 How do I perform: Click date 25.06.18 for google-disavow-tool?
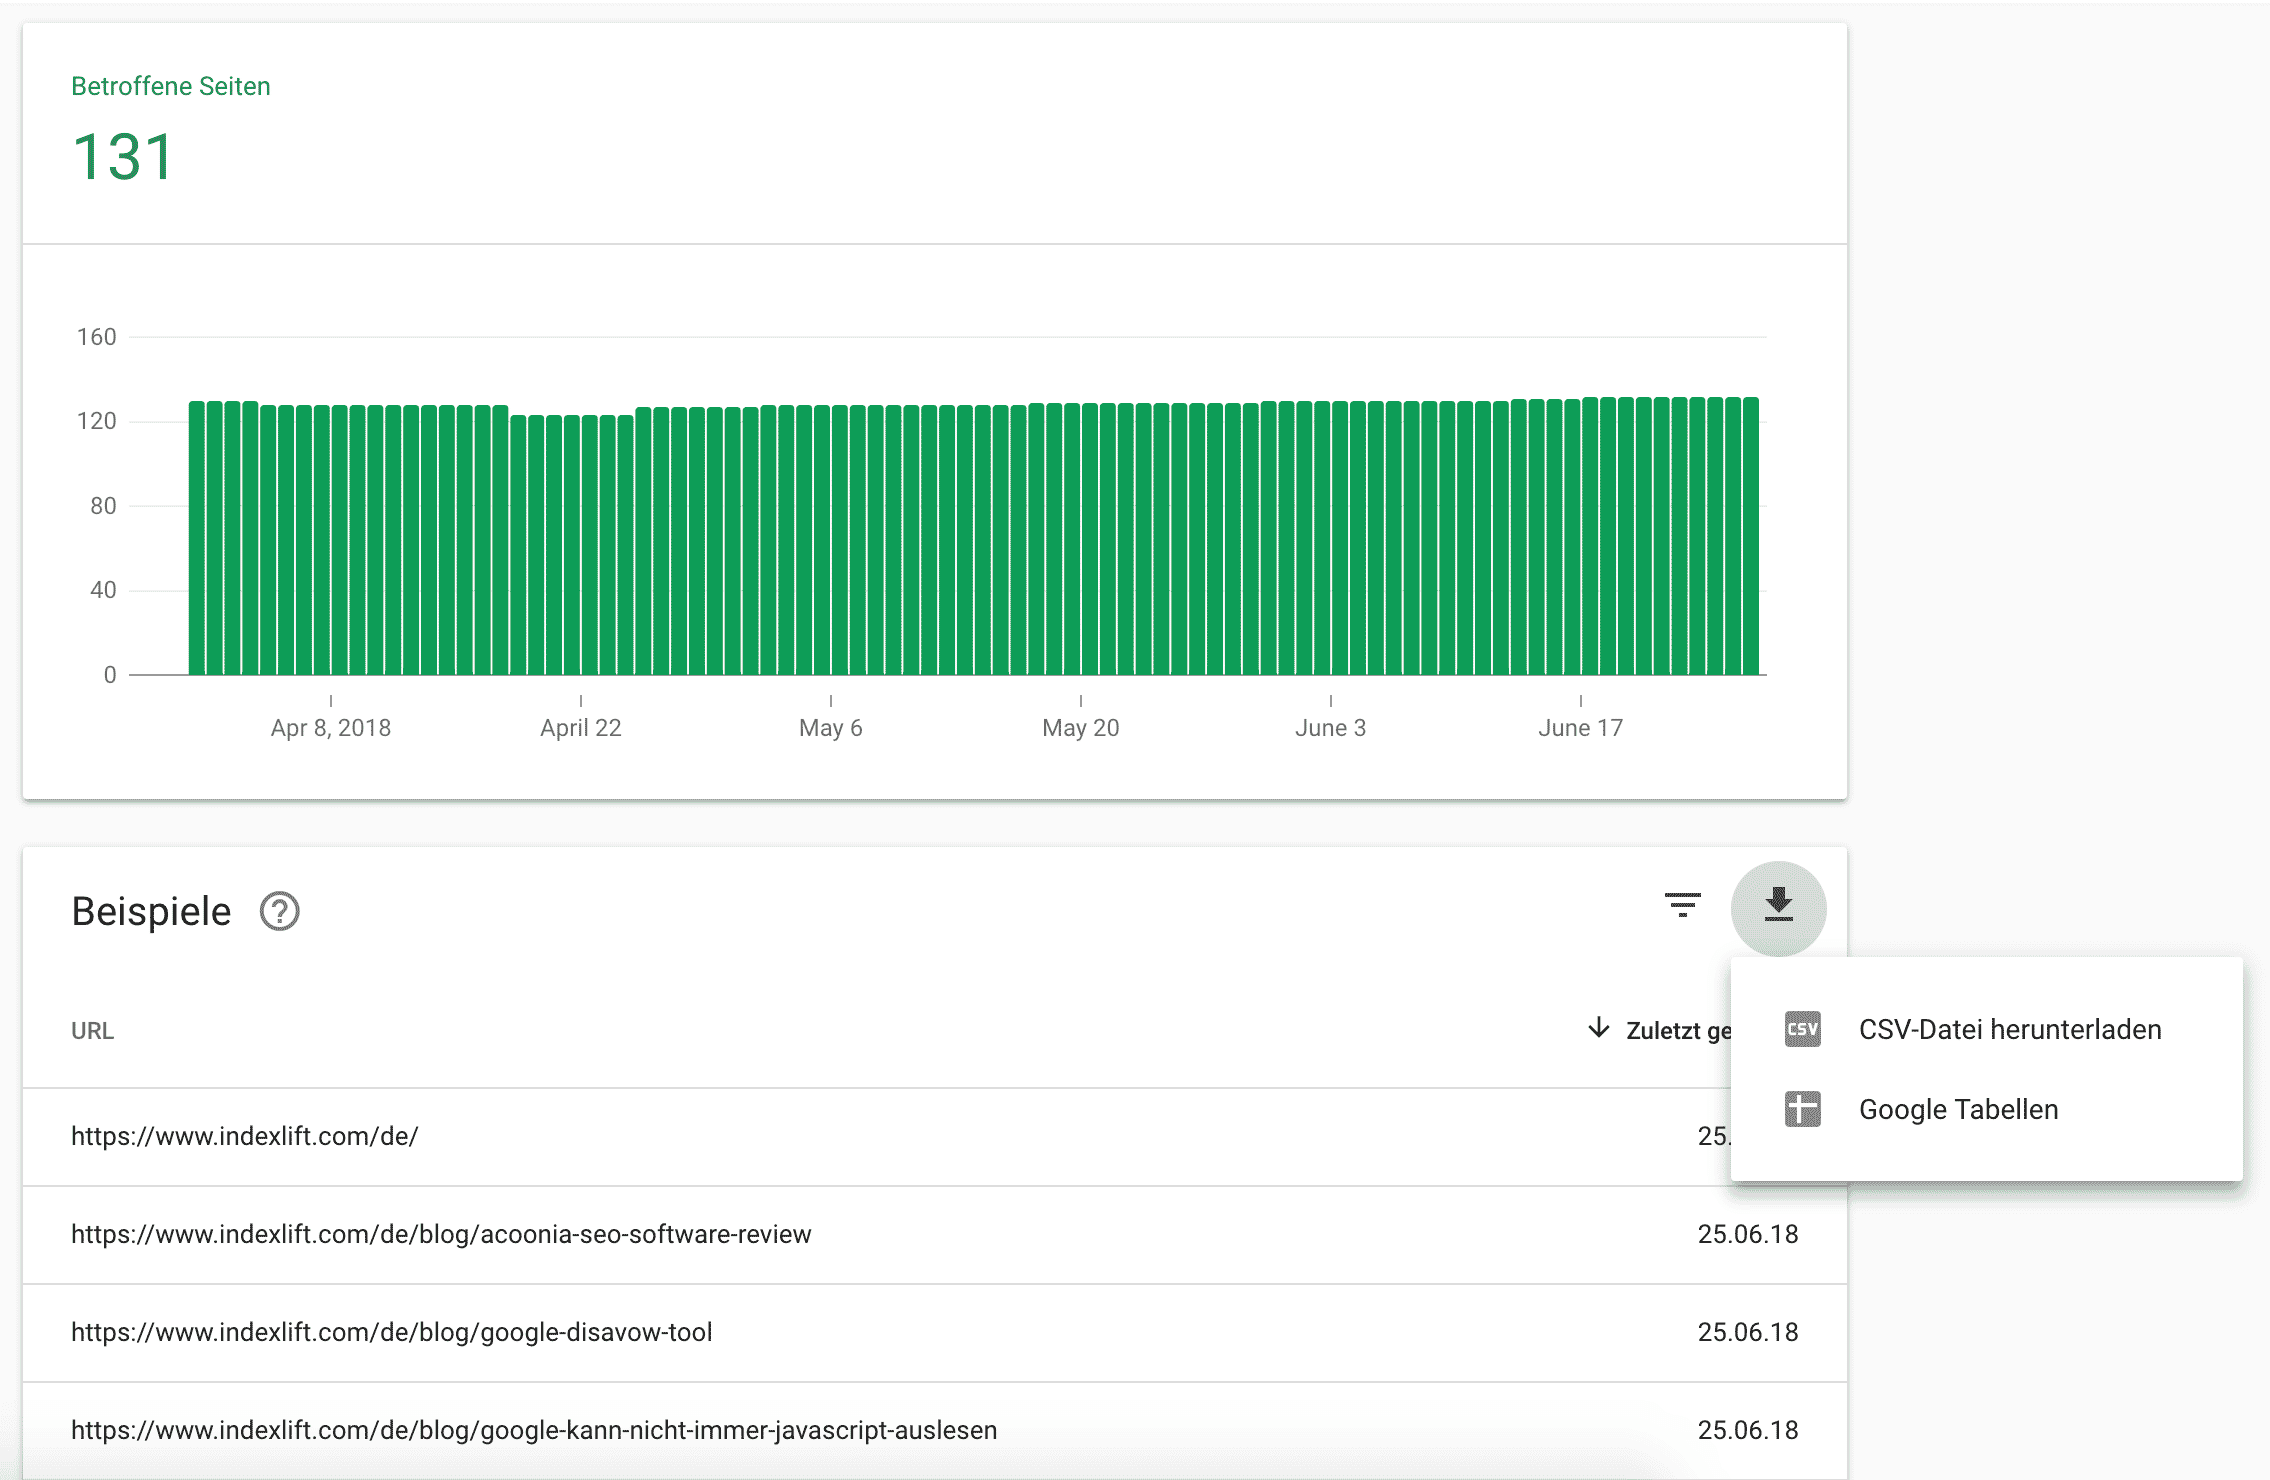(1748, 1332)
